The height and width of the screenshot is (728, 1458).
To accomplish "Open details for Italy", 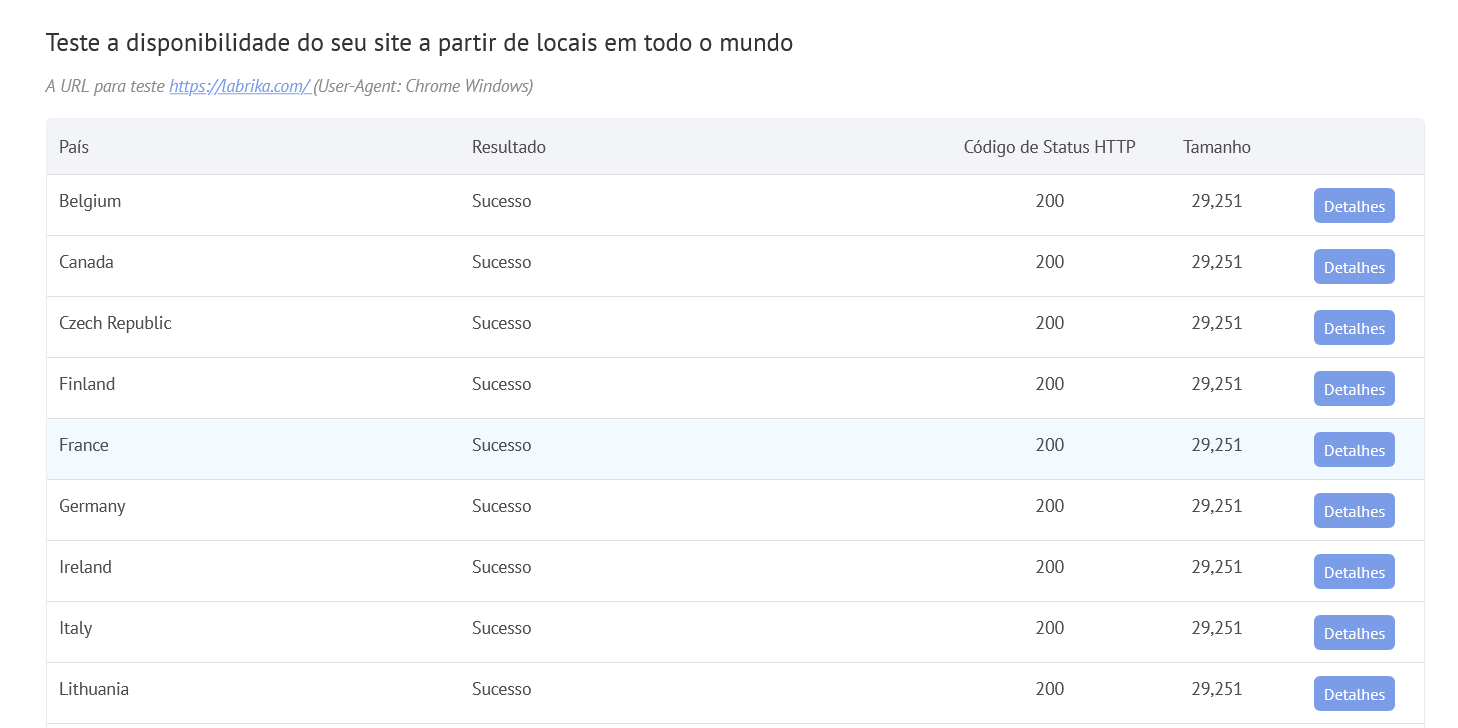I will coord(1353,632).
